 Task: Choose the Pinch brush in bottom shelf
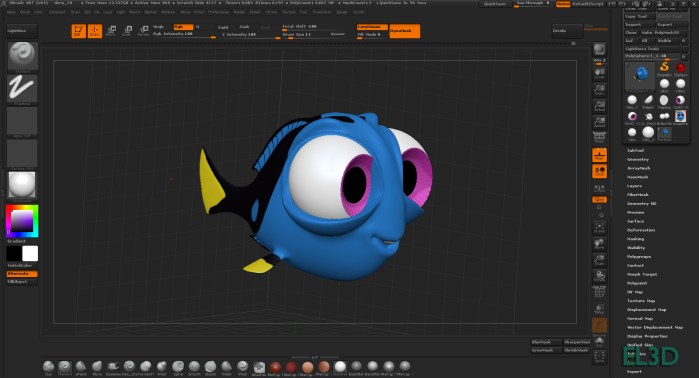(x=243, y=368)
